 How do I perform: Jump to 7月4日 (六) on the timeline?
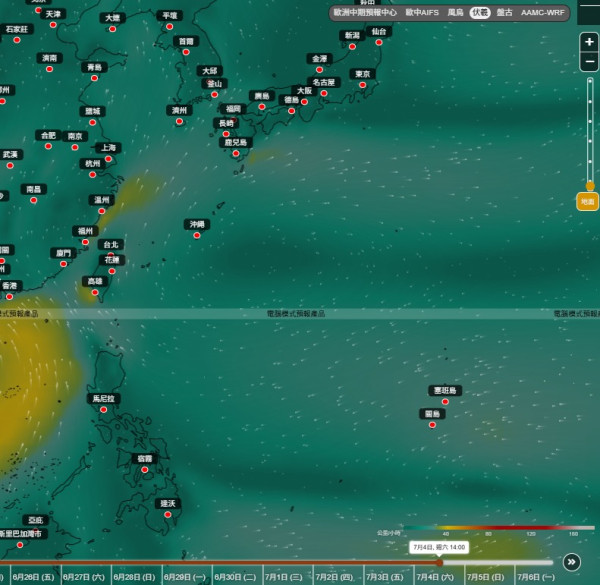[435, 577]
